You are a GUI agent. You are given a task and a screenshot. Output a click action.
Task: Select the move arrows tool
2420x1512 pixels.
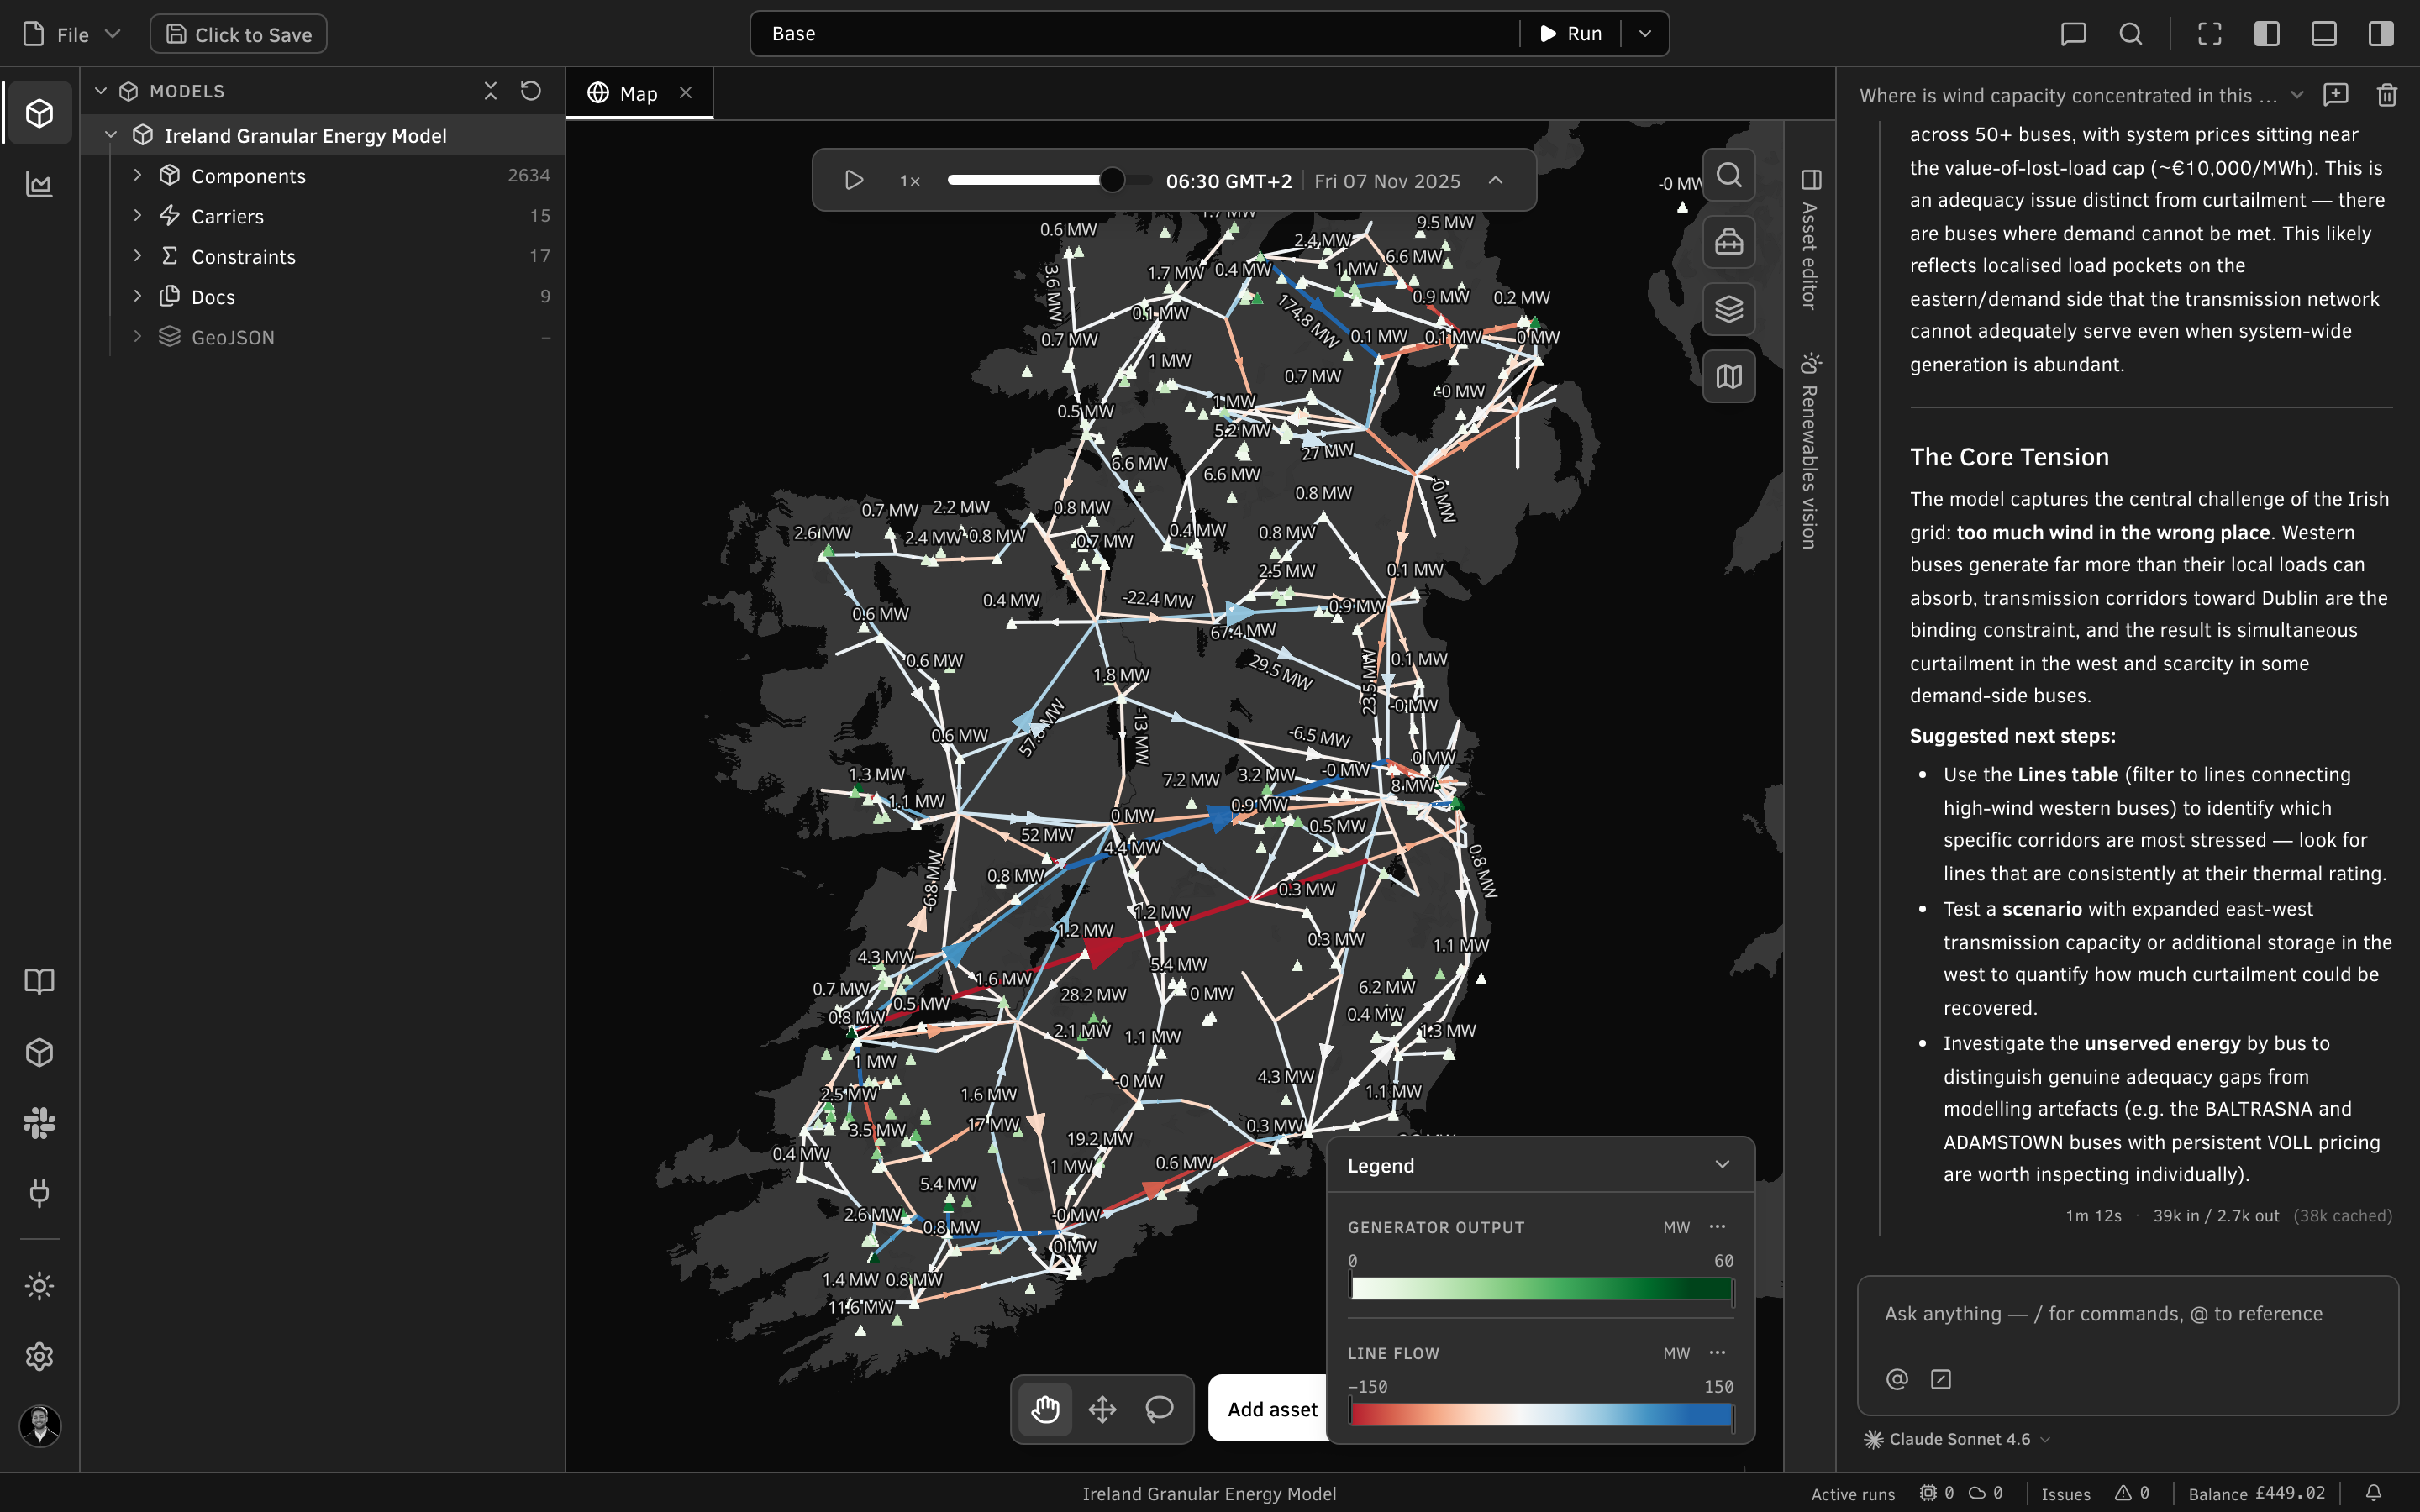pos(1102,1409)
